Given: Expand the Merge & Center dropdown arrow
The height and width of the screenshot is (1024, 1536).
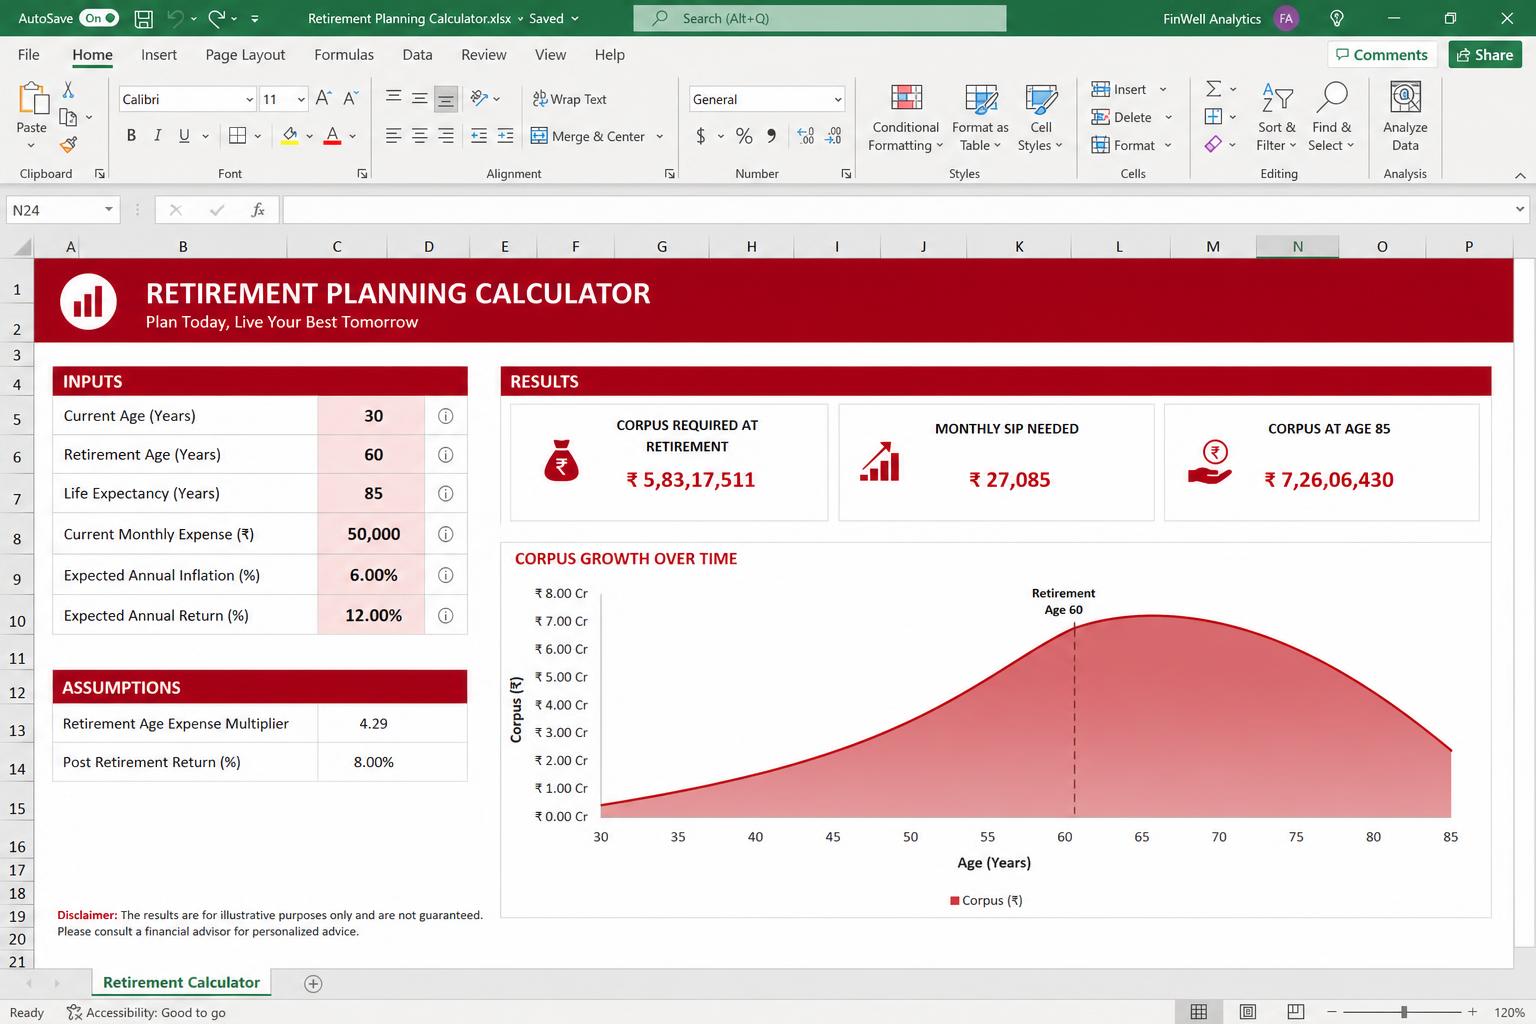Looking at the screenshot, I should pyautogui.click(x=660, y=136).
